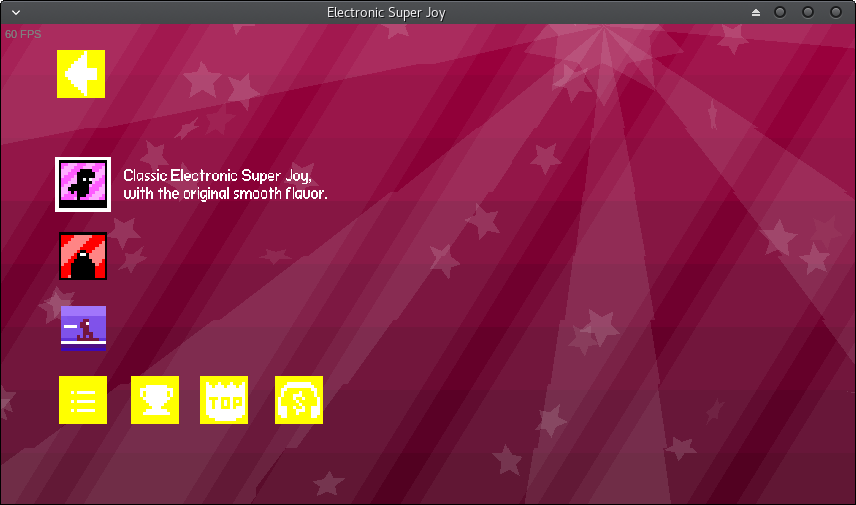This screenshot has height=505, width=856.
Task: Click the "Classic Electronic Super Joy," text line
Action: [217, 175]
